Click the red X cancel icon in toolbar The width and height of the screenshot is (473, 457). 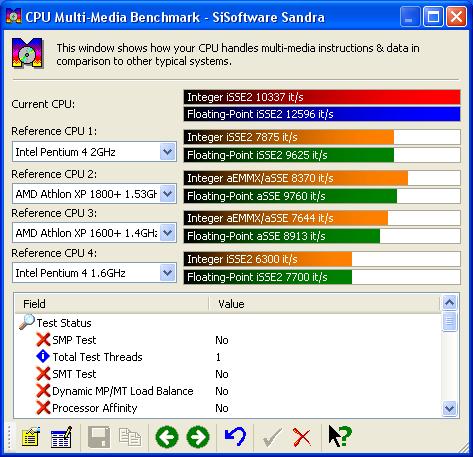click(x=302, y=437)
